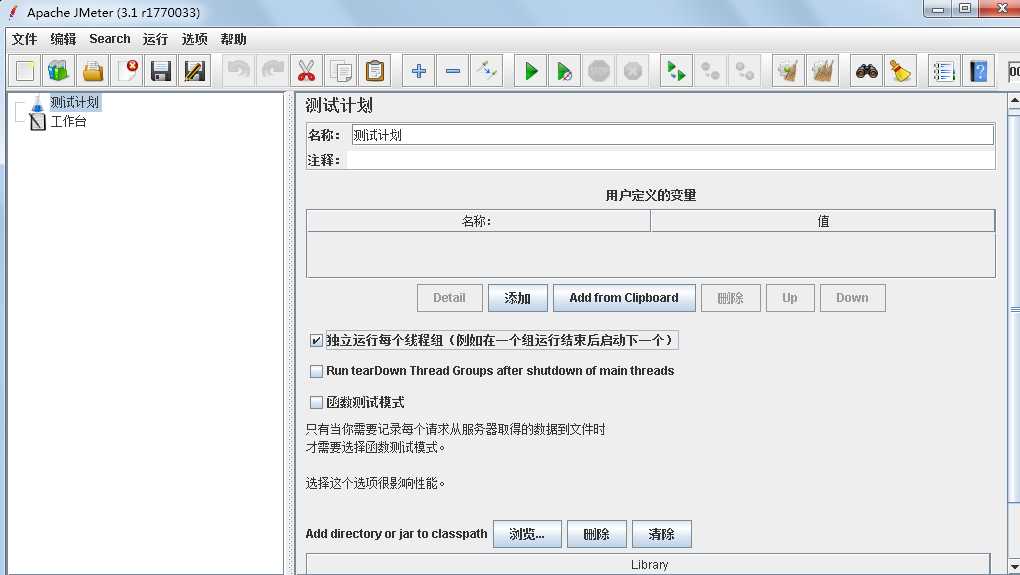The width and height of the screenshot is (1020, 575).
Task: Click the Library table header
Action: [x=649, y=565]
